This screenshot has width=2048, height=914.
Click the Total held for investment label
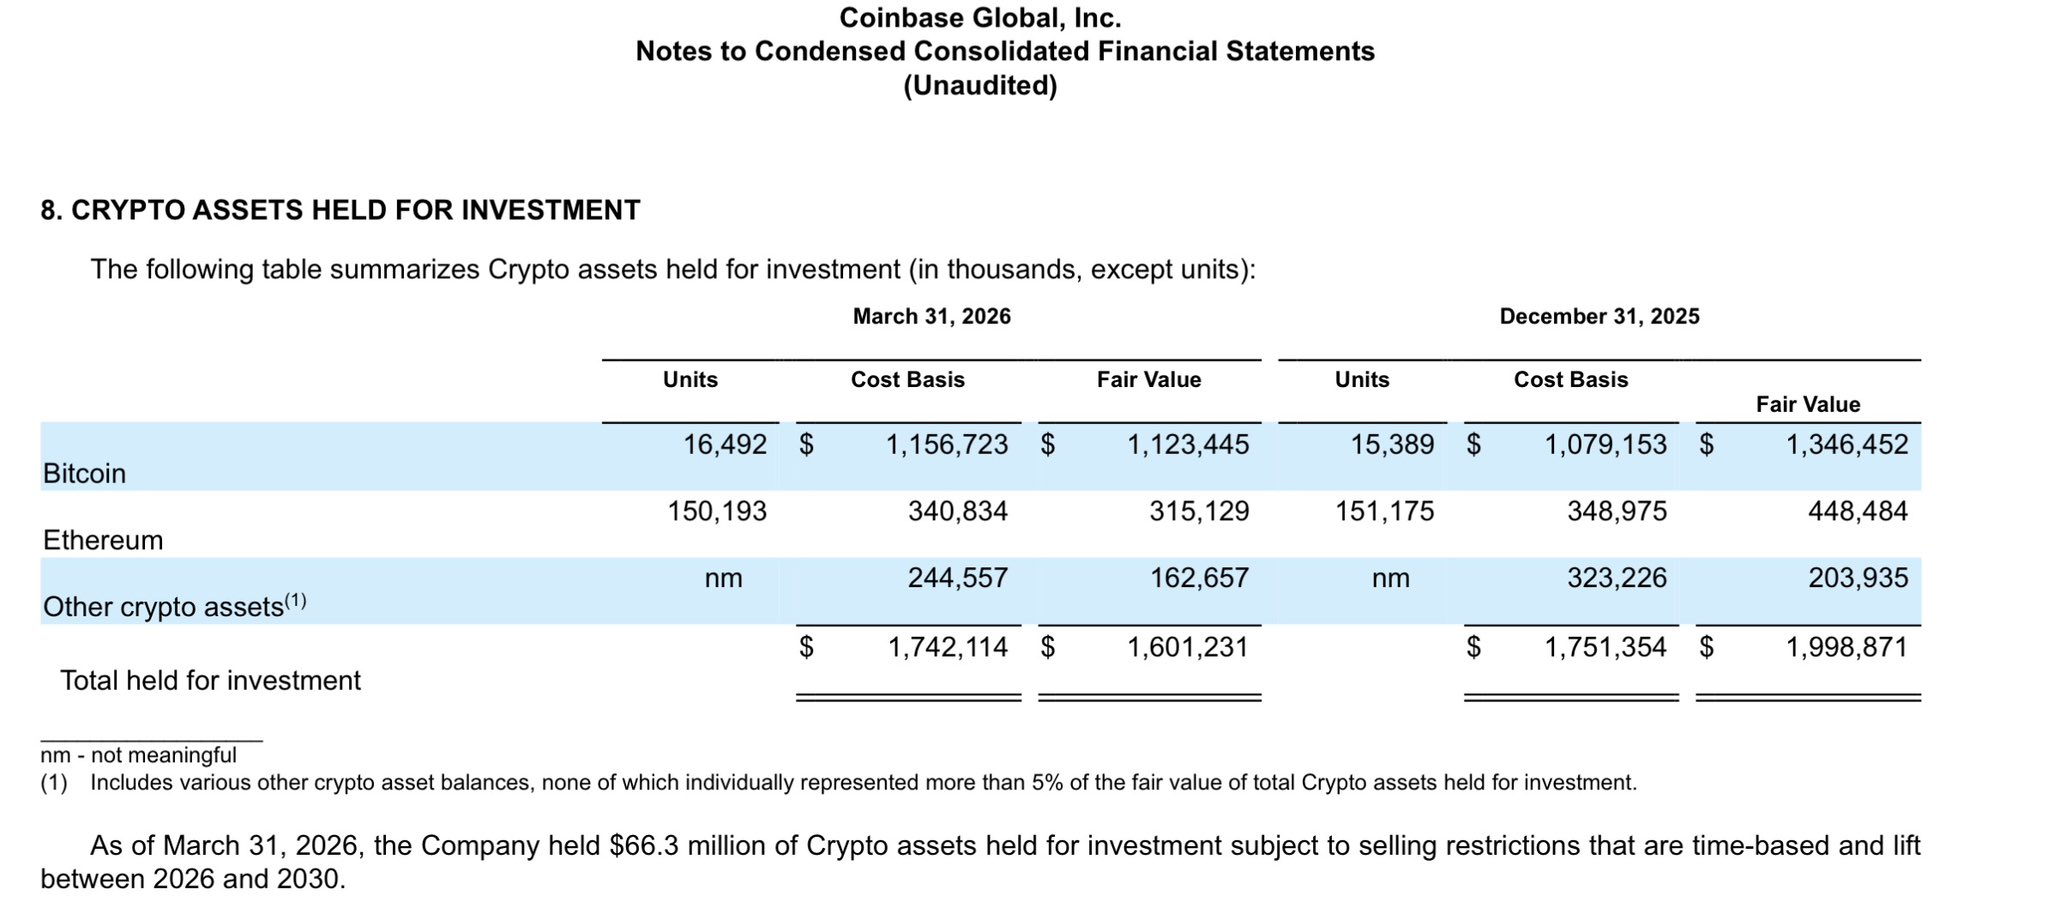[x=210, y=681]
